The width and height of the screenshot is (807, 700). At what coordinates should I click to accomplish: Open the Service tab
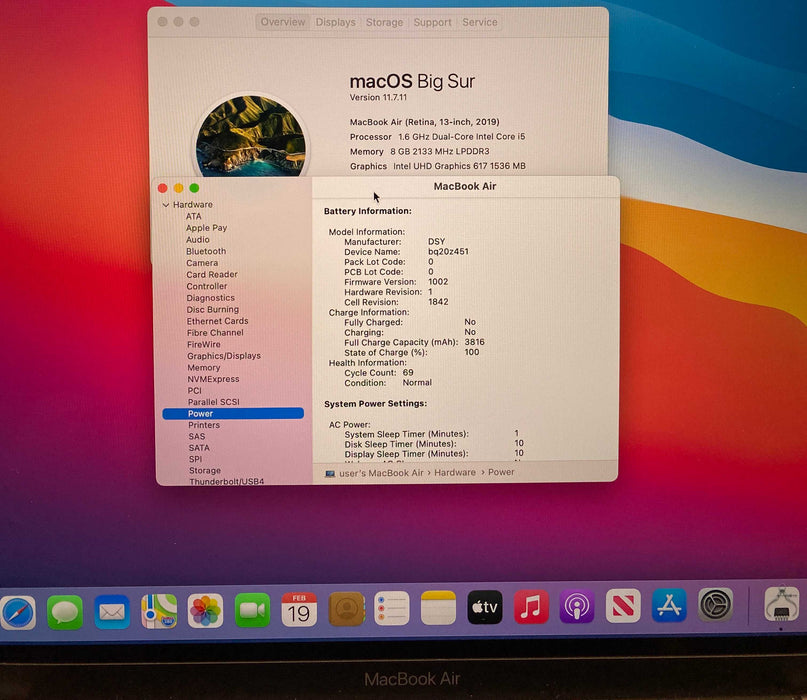click(x=480, y=22)
